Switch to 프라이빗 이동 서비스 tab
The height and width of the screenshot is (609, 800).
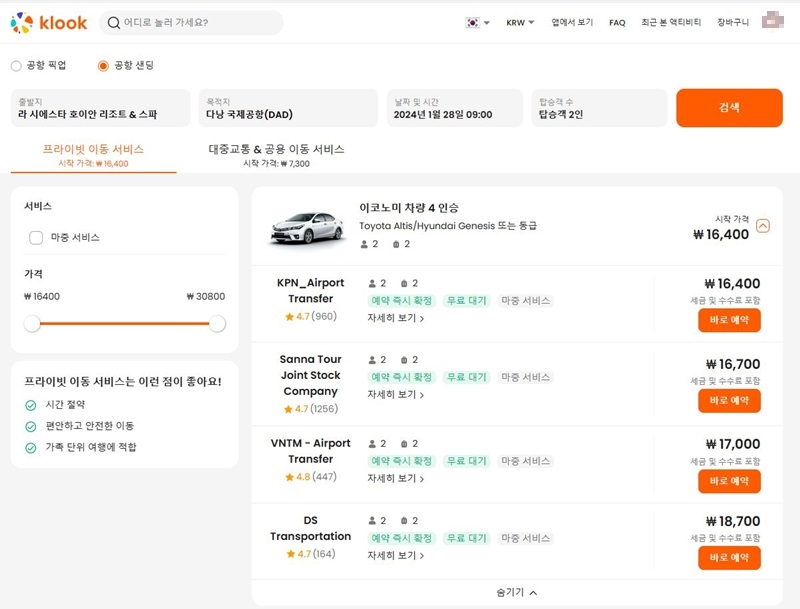pyautogui.click(x=93, y=155)
